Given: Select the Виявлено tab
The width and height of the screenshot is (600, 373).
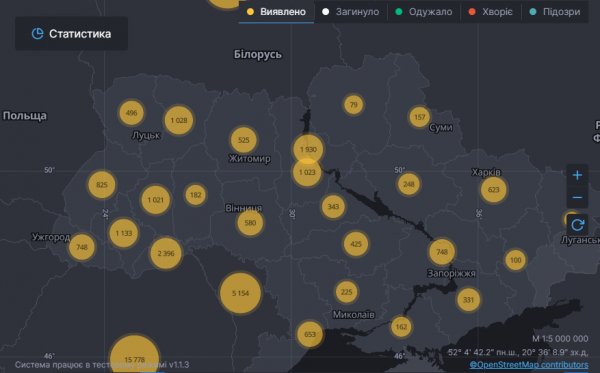Looking at the screenshot, I should [276, 12].
